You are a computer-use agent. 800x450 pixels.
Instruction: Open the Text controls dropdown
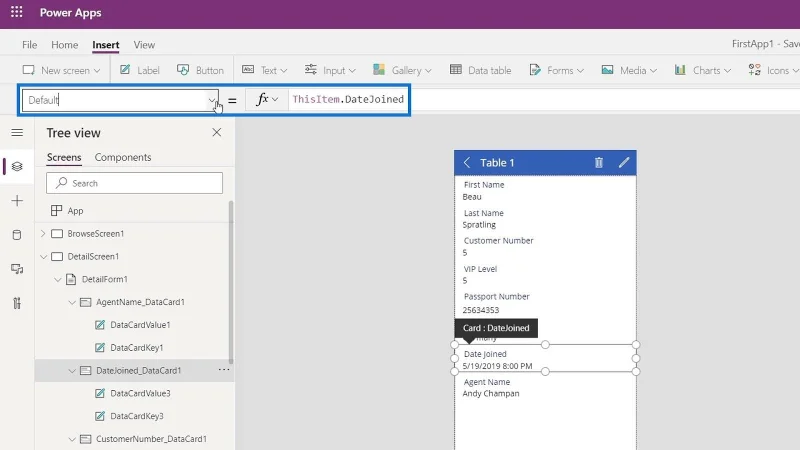[x=264, y=70]
